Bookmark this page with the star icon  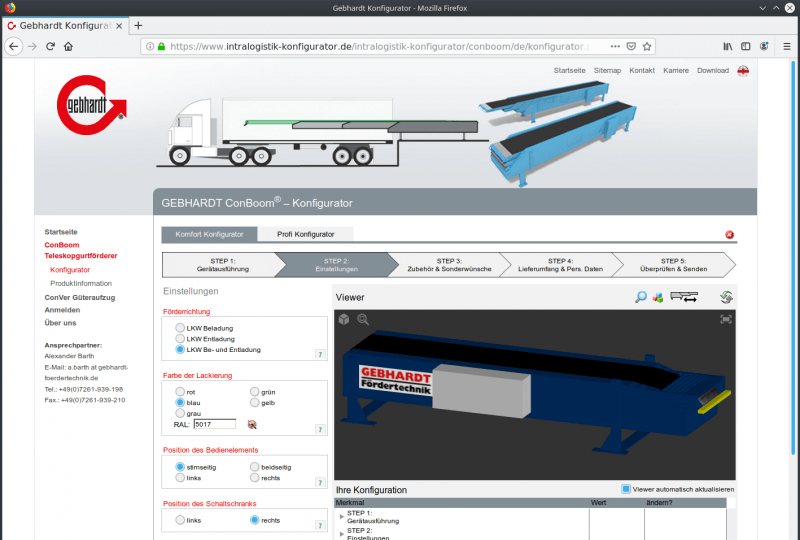tap(647, 46)
